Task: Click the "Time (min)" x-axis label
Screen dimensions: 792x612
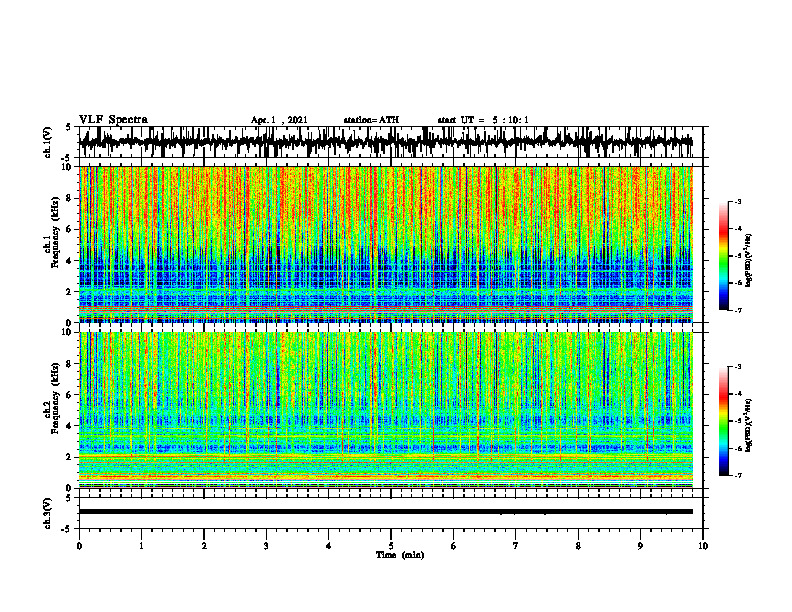Action: pyautogui.click(x=400, y=555)
